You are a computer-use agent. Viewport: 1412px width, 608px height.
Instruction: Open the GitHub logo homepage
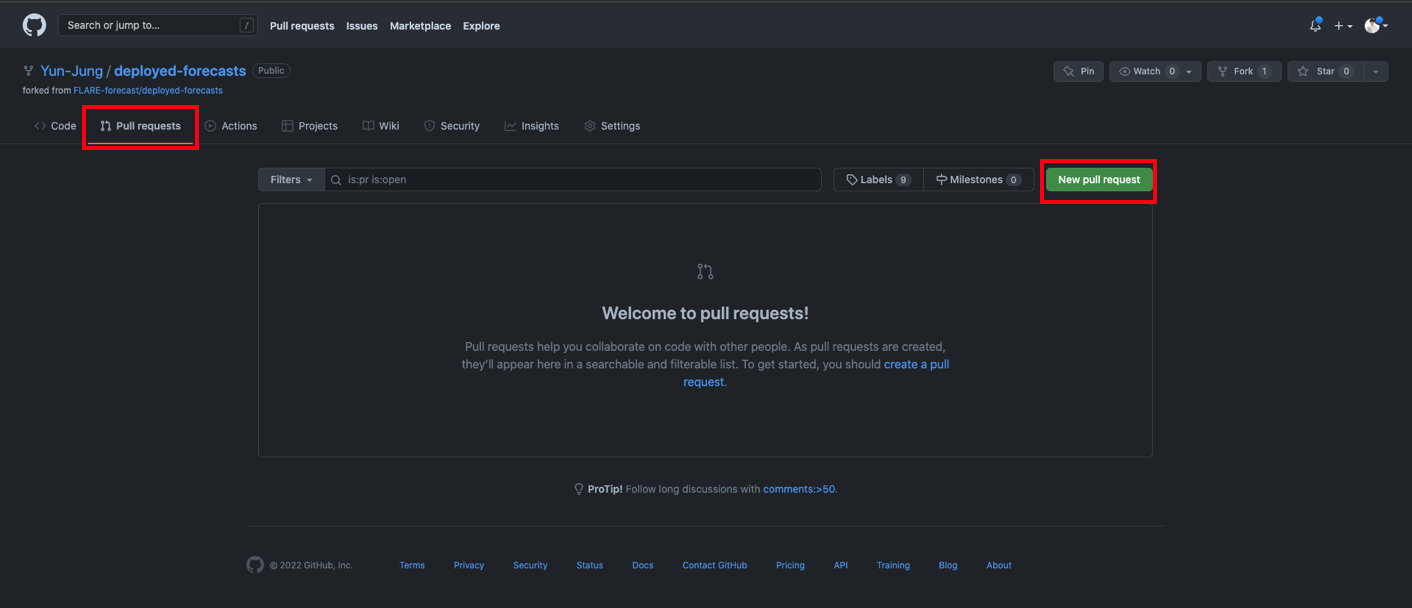[x=35, y=25]
